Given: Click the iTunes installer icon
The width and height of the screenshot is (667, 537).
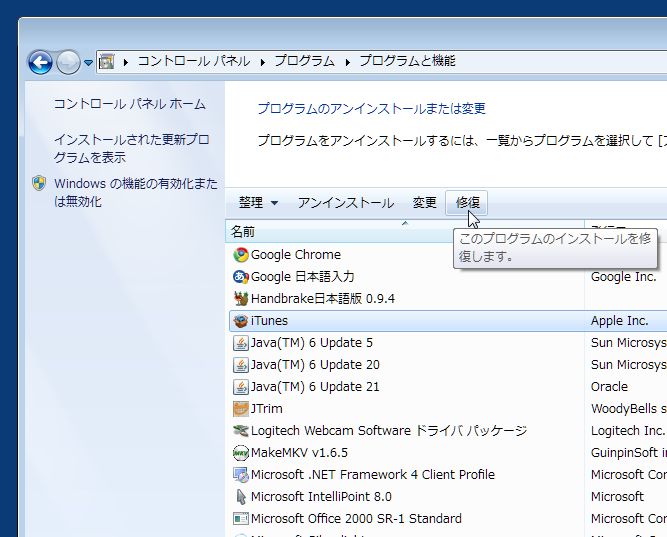Looking at the screenshot, I should pos(241,321).
